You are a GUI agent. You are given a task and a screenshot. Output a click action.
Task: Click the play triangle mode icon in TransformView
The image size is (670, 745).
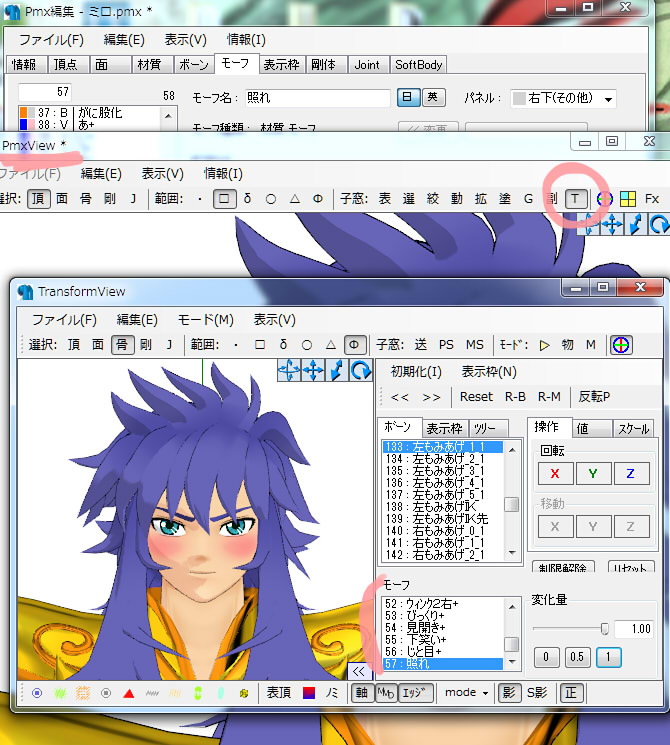tap(544, 345)
